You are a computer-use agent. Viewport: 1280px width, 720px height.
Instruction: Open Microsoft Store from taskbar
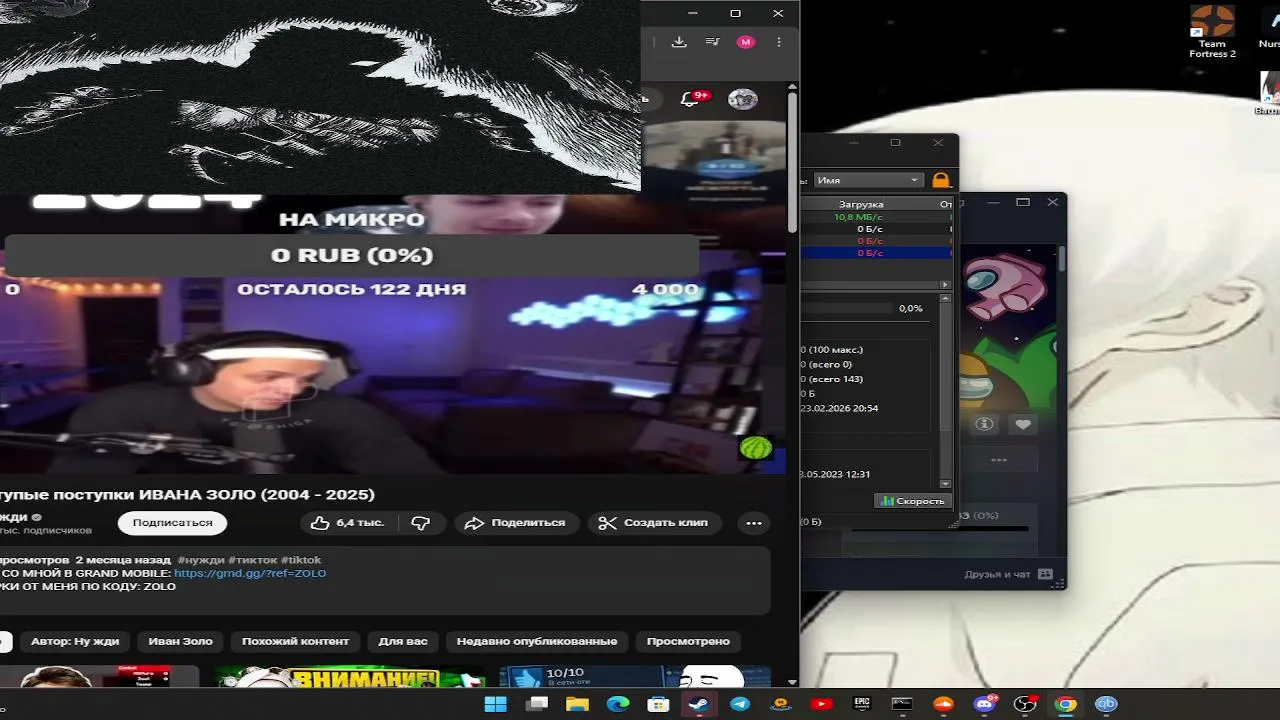coord(658,704)
